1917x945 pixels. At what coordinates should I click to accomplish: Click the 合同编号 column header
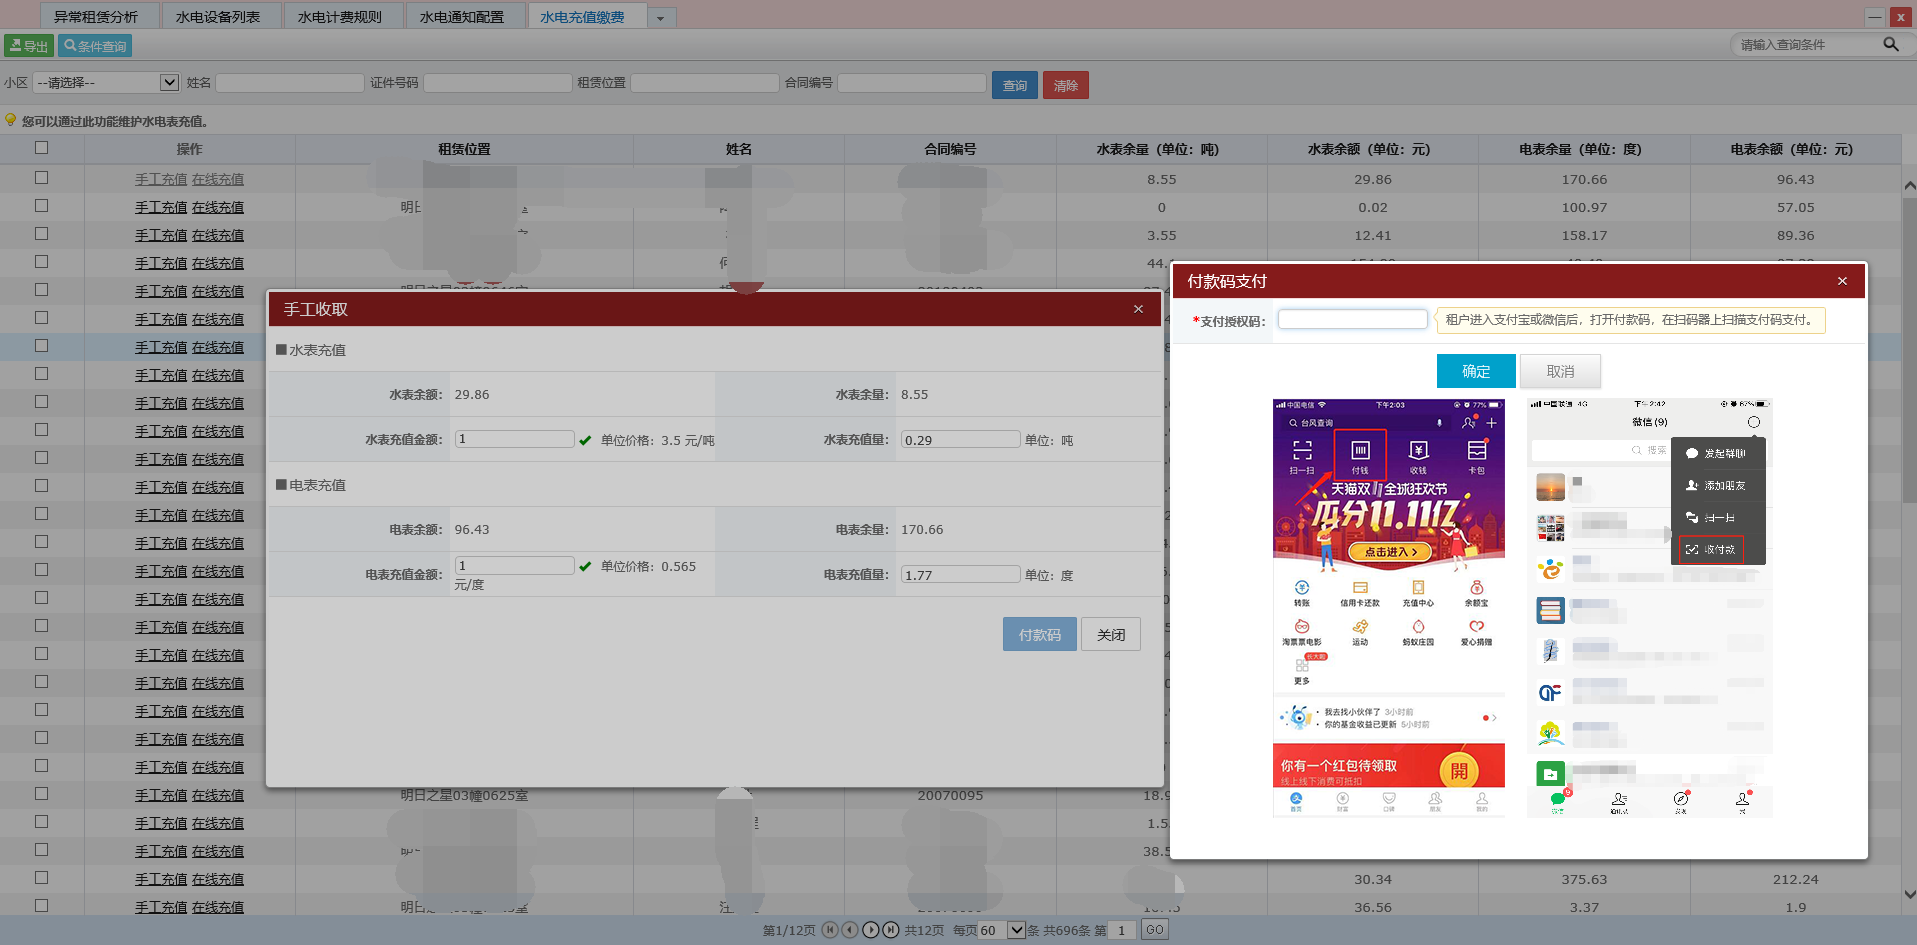coord(950,149)
